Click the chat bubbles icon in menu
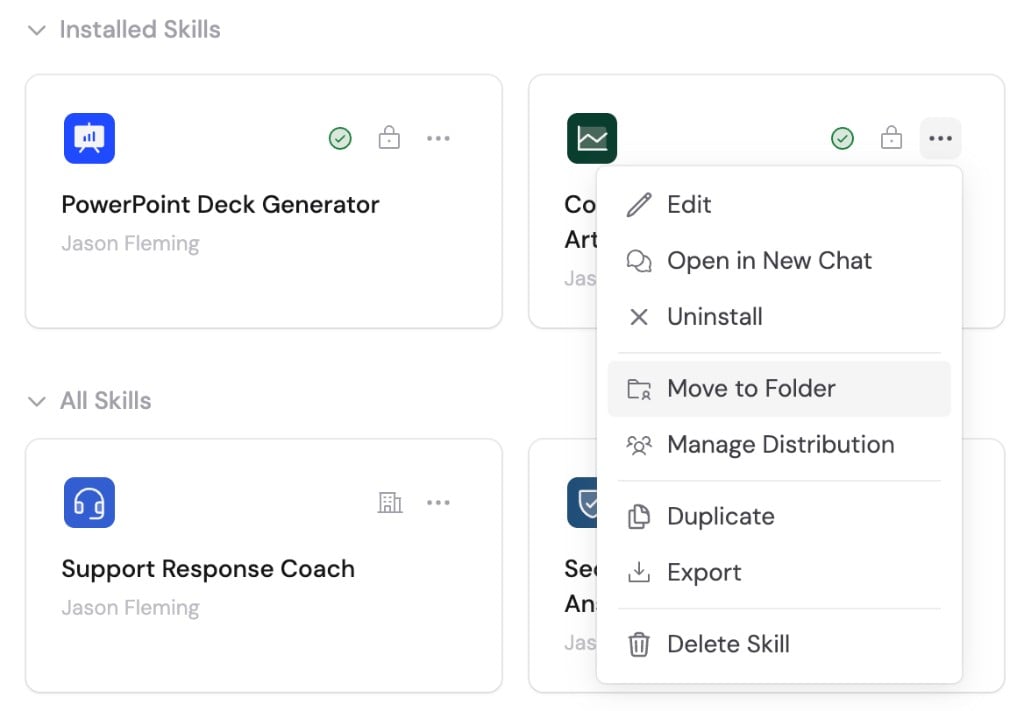 coord(639,261)
